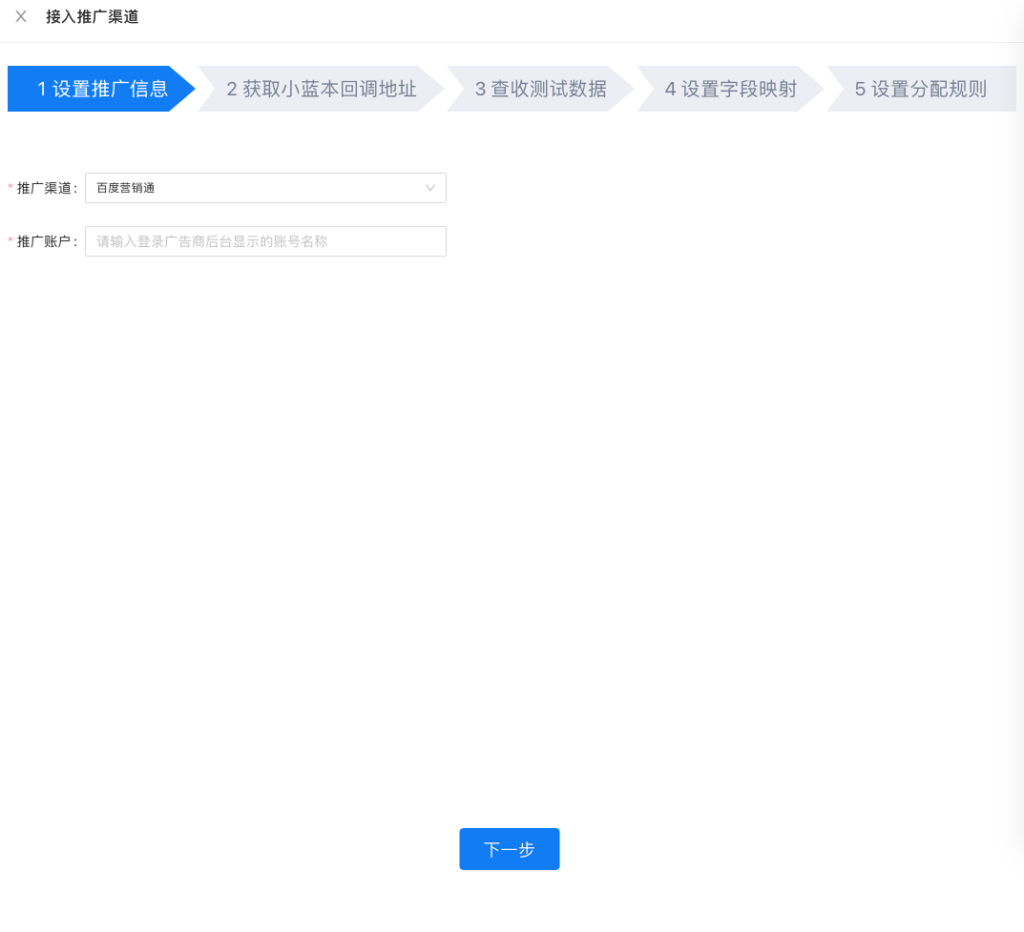The width and height of the screenshot is (1024, 932).
Task: Click the number 2 in the step bar
Action: [232, 89]
